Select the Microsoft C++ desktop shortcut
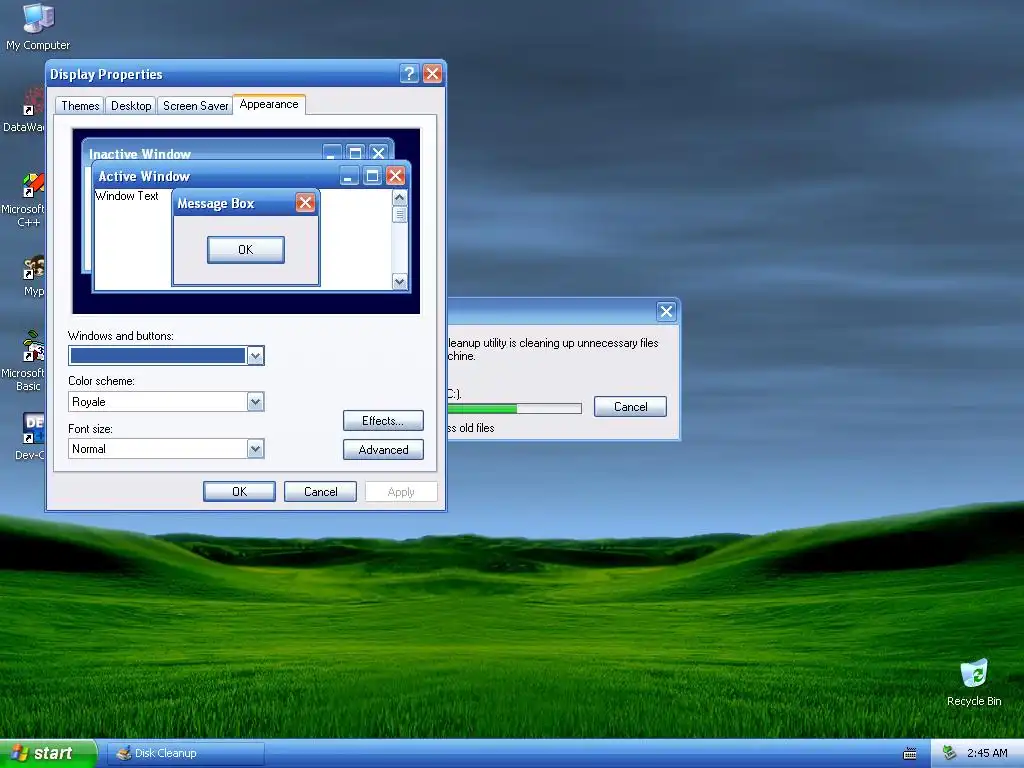Image resolution: width=1024 pixels, height=768 pixels. tap(26, 199)
